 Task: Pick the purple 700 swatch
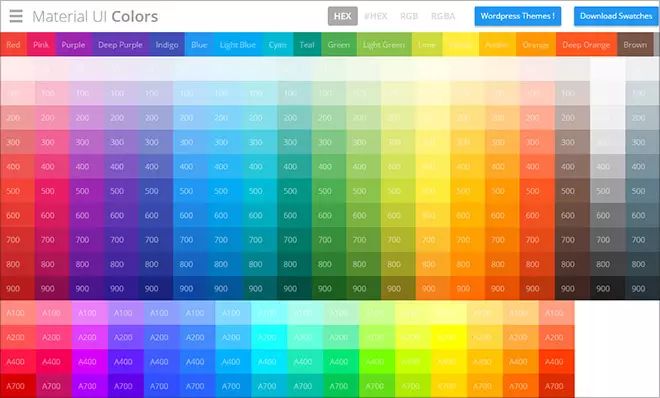coord(86,240)
